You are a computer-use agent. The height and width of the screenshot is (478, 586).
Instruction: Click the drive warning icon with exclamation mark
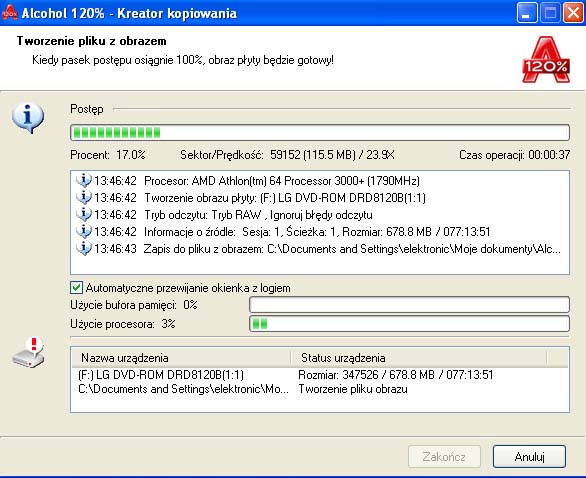pos(28,352)
